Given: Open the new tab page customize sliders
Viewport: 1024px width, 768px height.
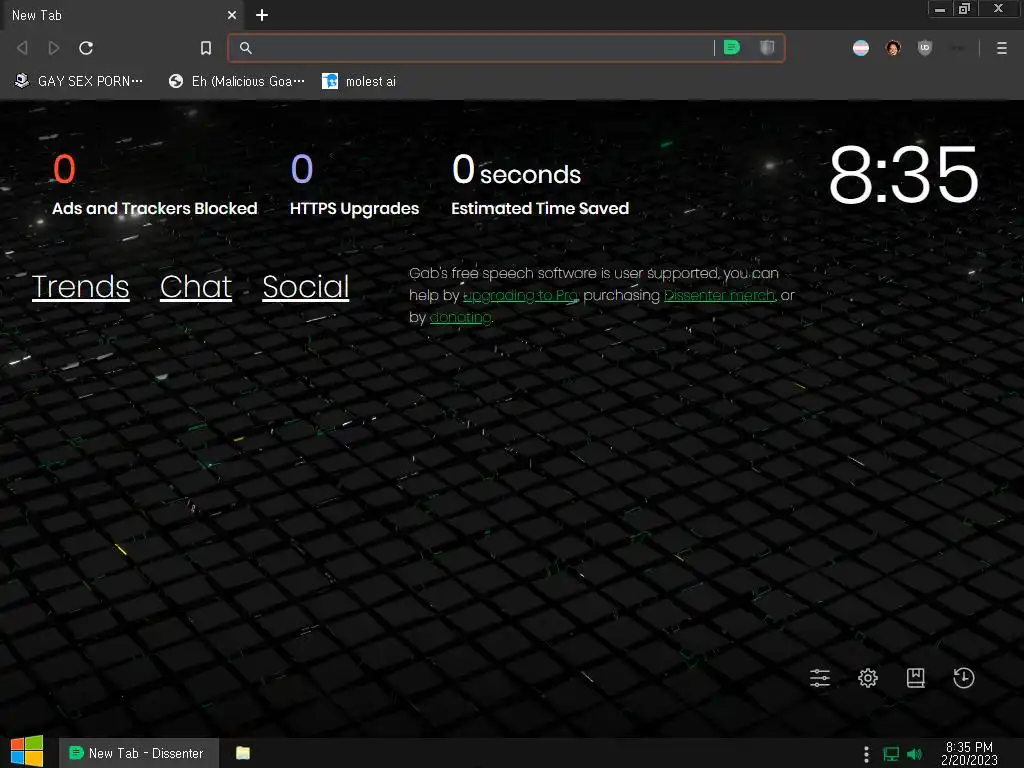Looking at the screenshot, I should 820,678.
